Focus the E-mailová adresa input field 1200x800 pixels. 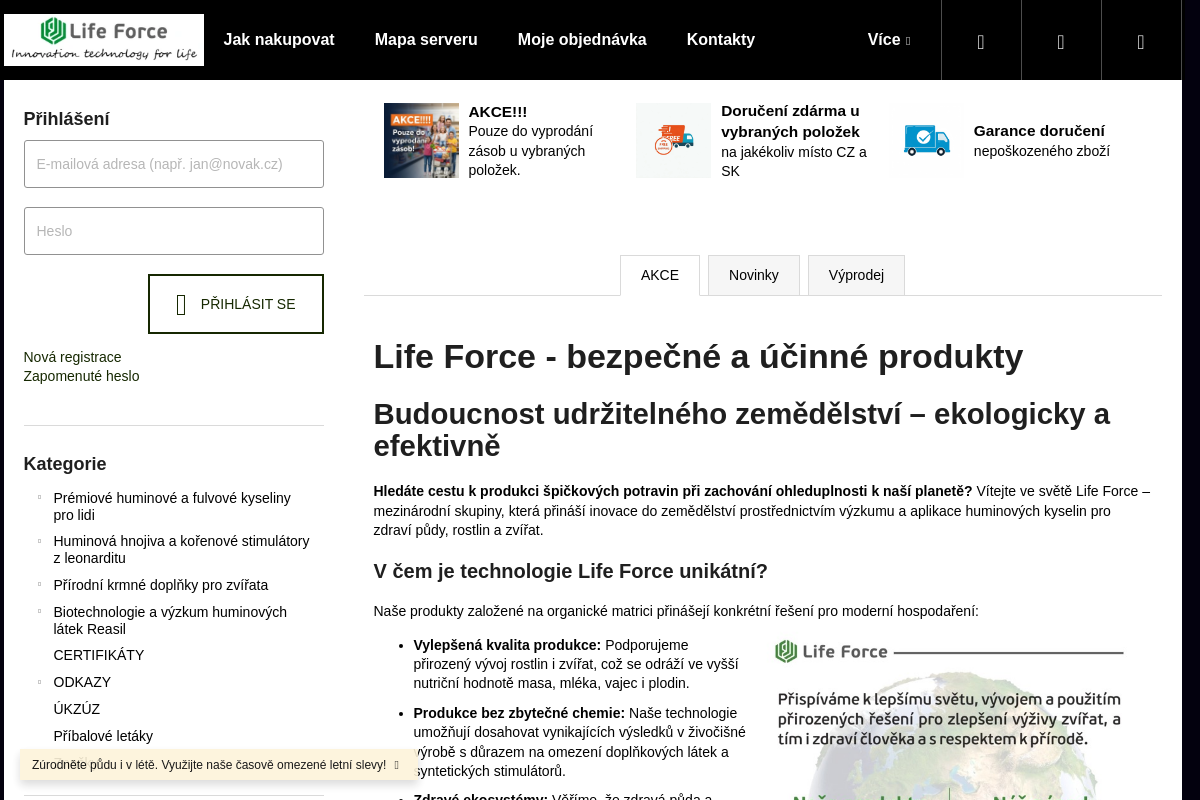[x=174, y=164]
